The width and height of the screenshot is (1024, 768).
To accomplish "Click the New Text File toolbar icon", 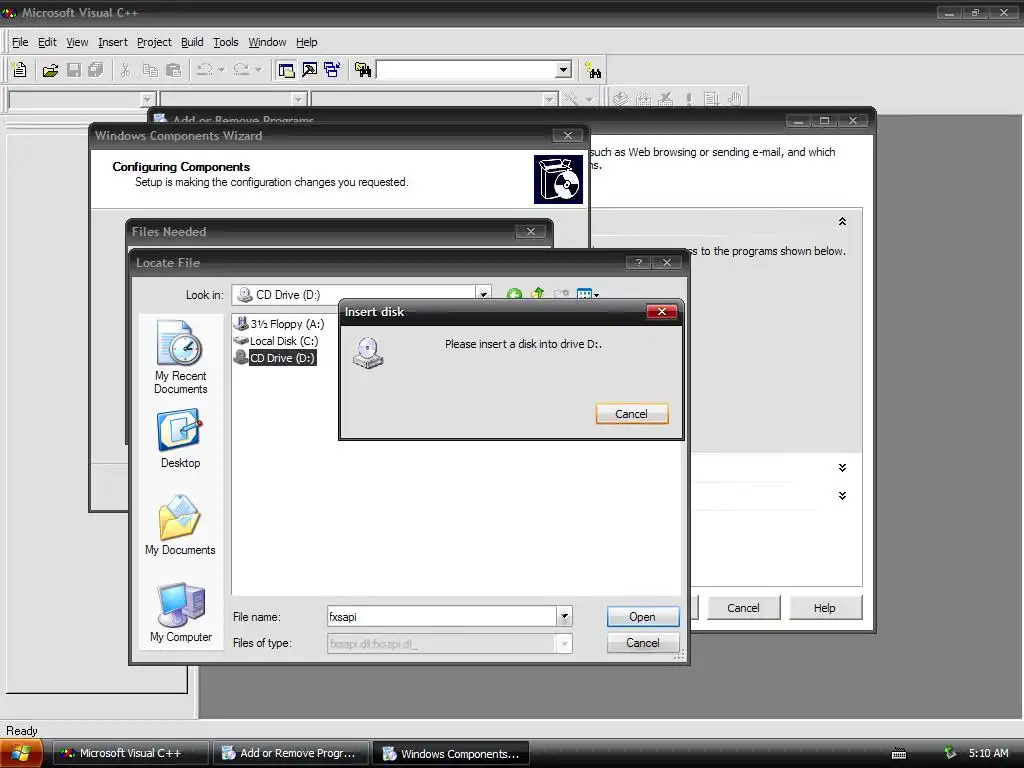I will pyautogui.click(x=20, y=70).
